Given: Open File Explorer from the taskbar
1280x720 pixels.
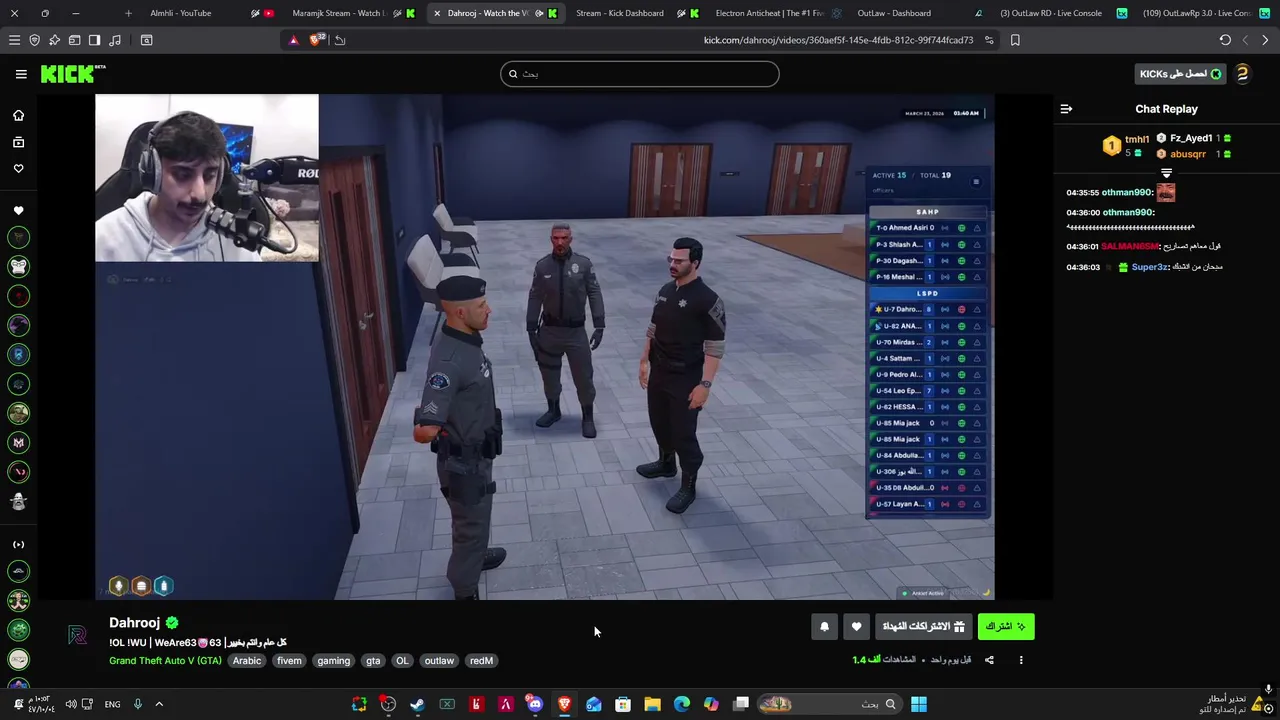Looking at the screenshot, I should coord(652,704).
